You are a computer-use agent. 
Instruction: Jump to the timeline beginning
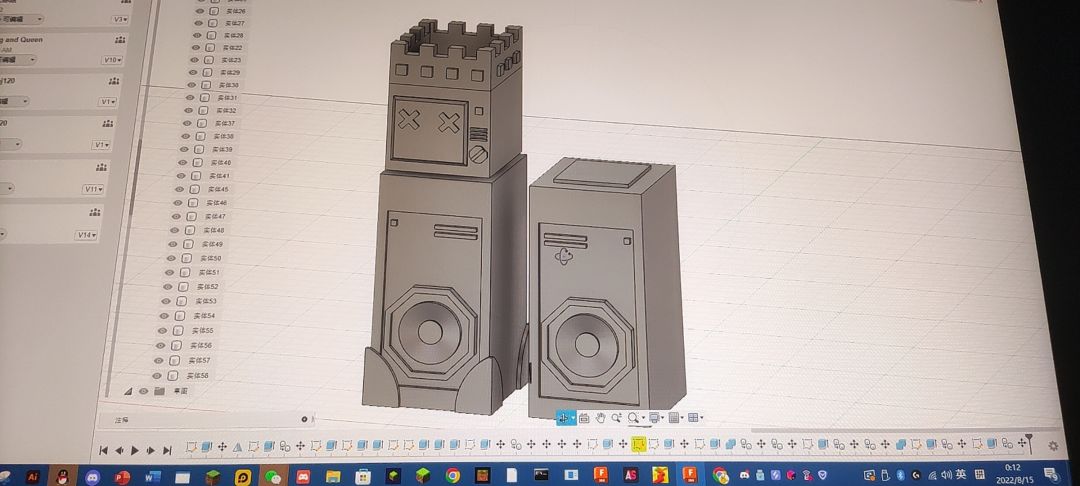point(103,450)
